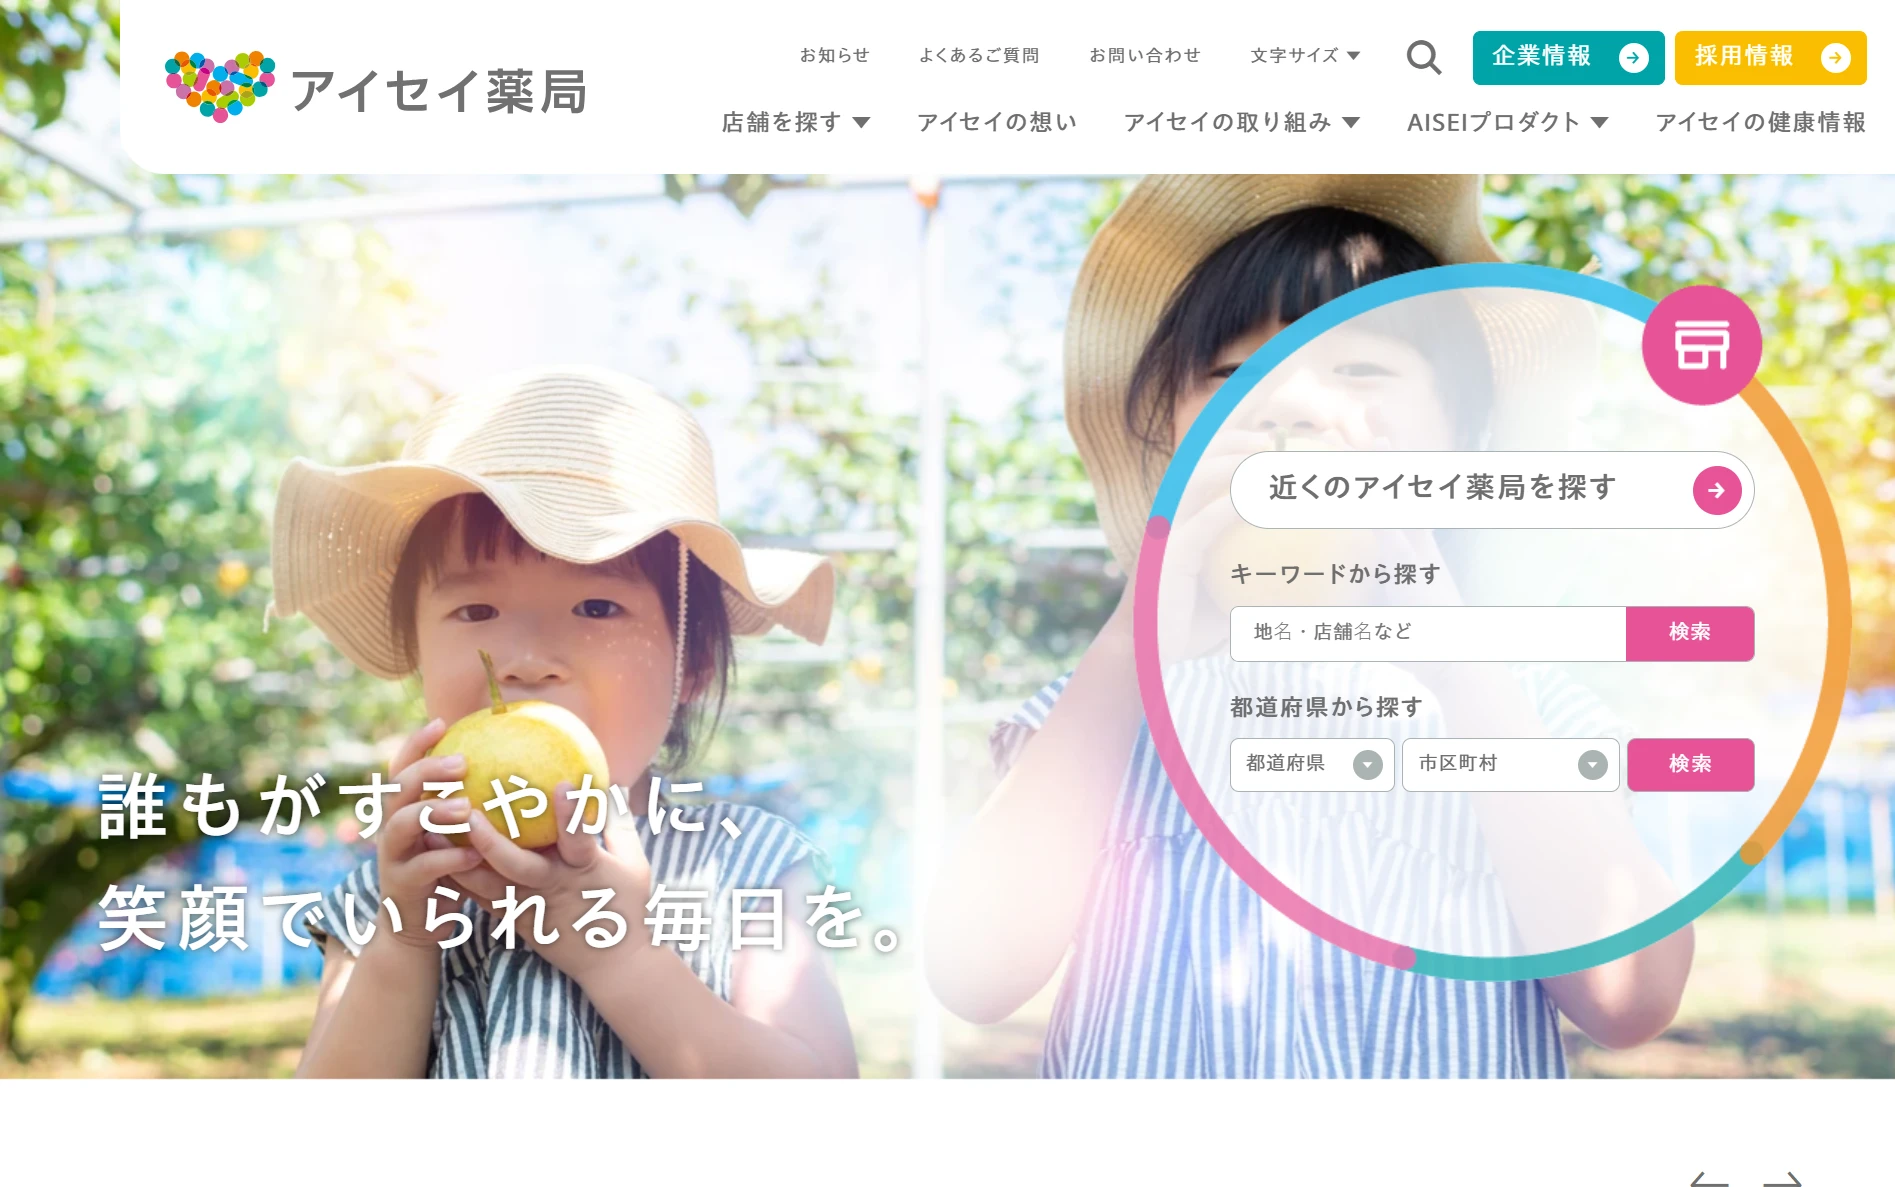Open お知らせ link

pos(834,56)
